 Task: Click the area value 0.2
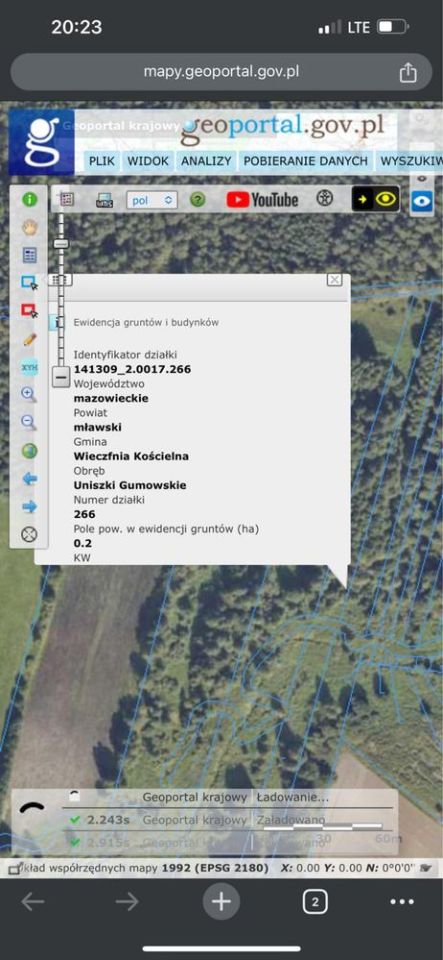click(x=82, y=543)
